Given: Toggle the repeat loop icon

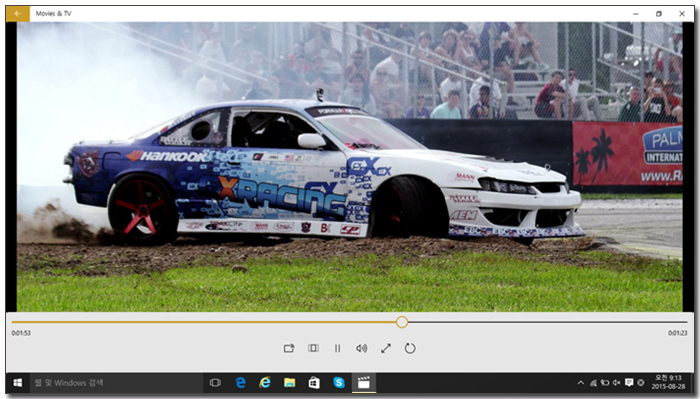Looking at the screenshot, I should tap(410, 348).
